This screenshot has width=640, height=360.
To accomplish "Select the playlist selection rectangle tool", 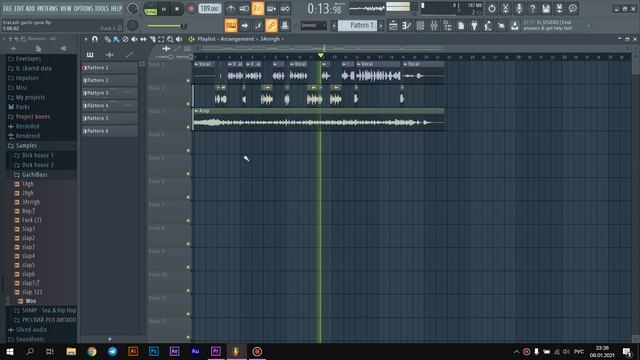I will (161, 39).
